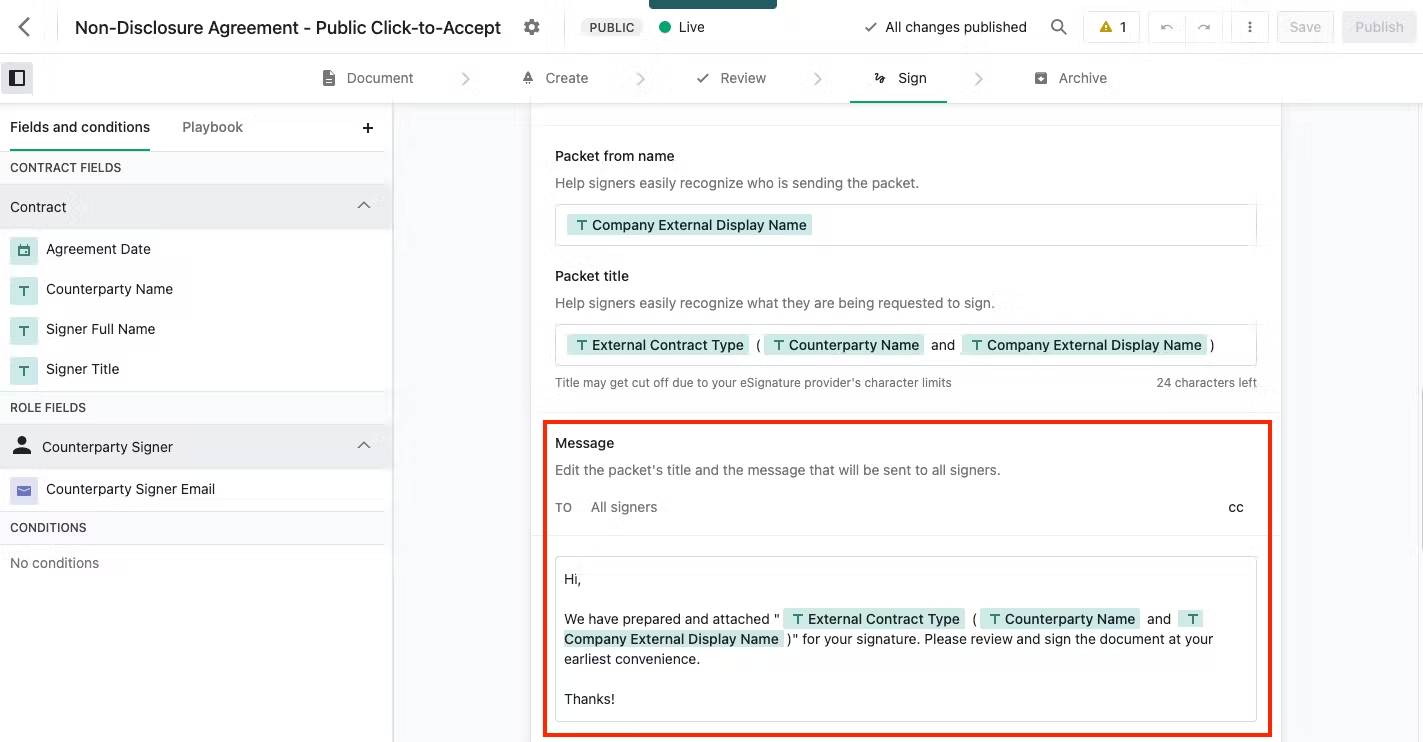Screen dimensions: 1423x742
Task: Collapse the Counterparty Signer role section
Action: pos(364,445)
